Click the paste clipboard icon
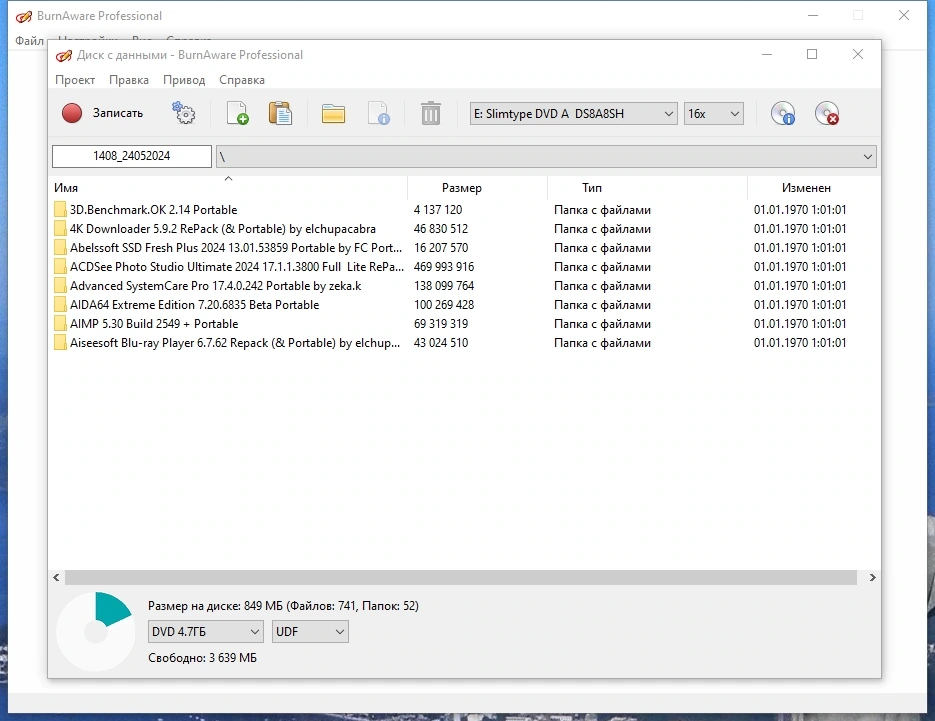Viewport: 935px width, 721px height. pos(280,113)
